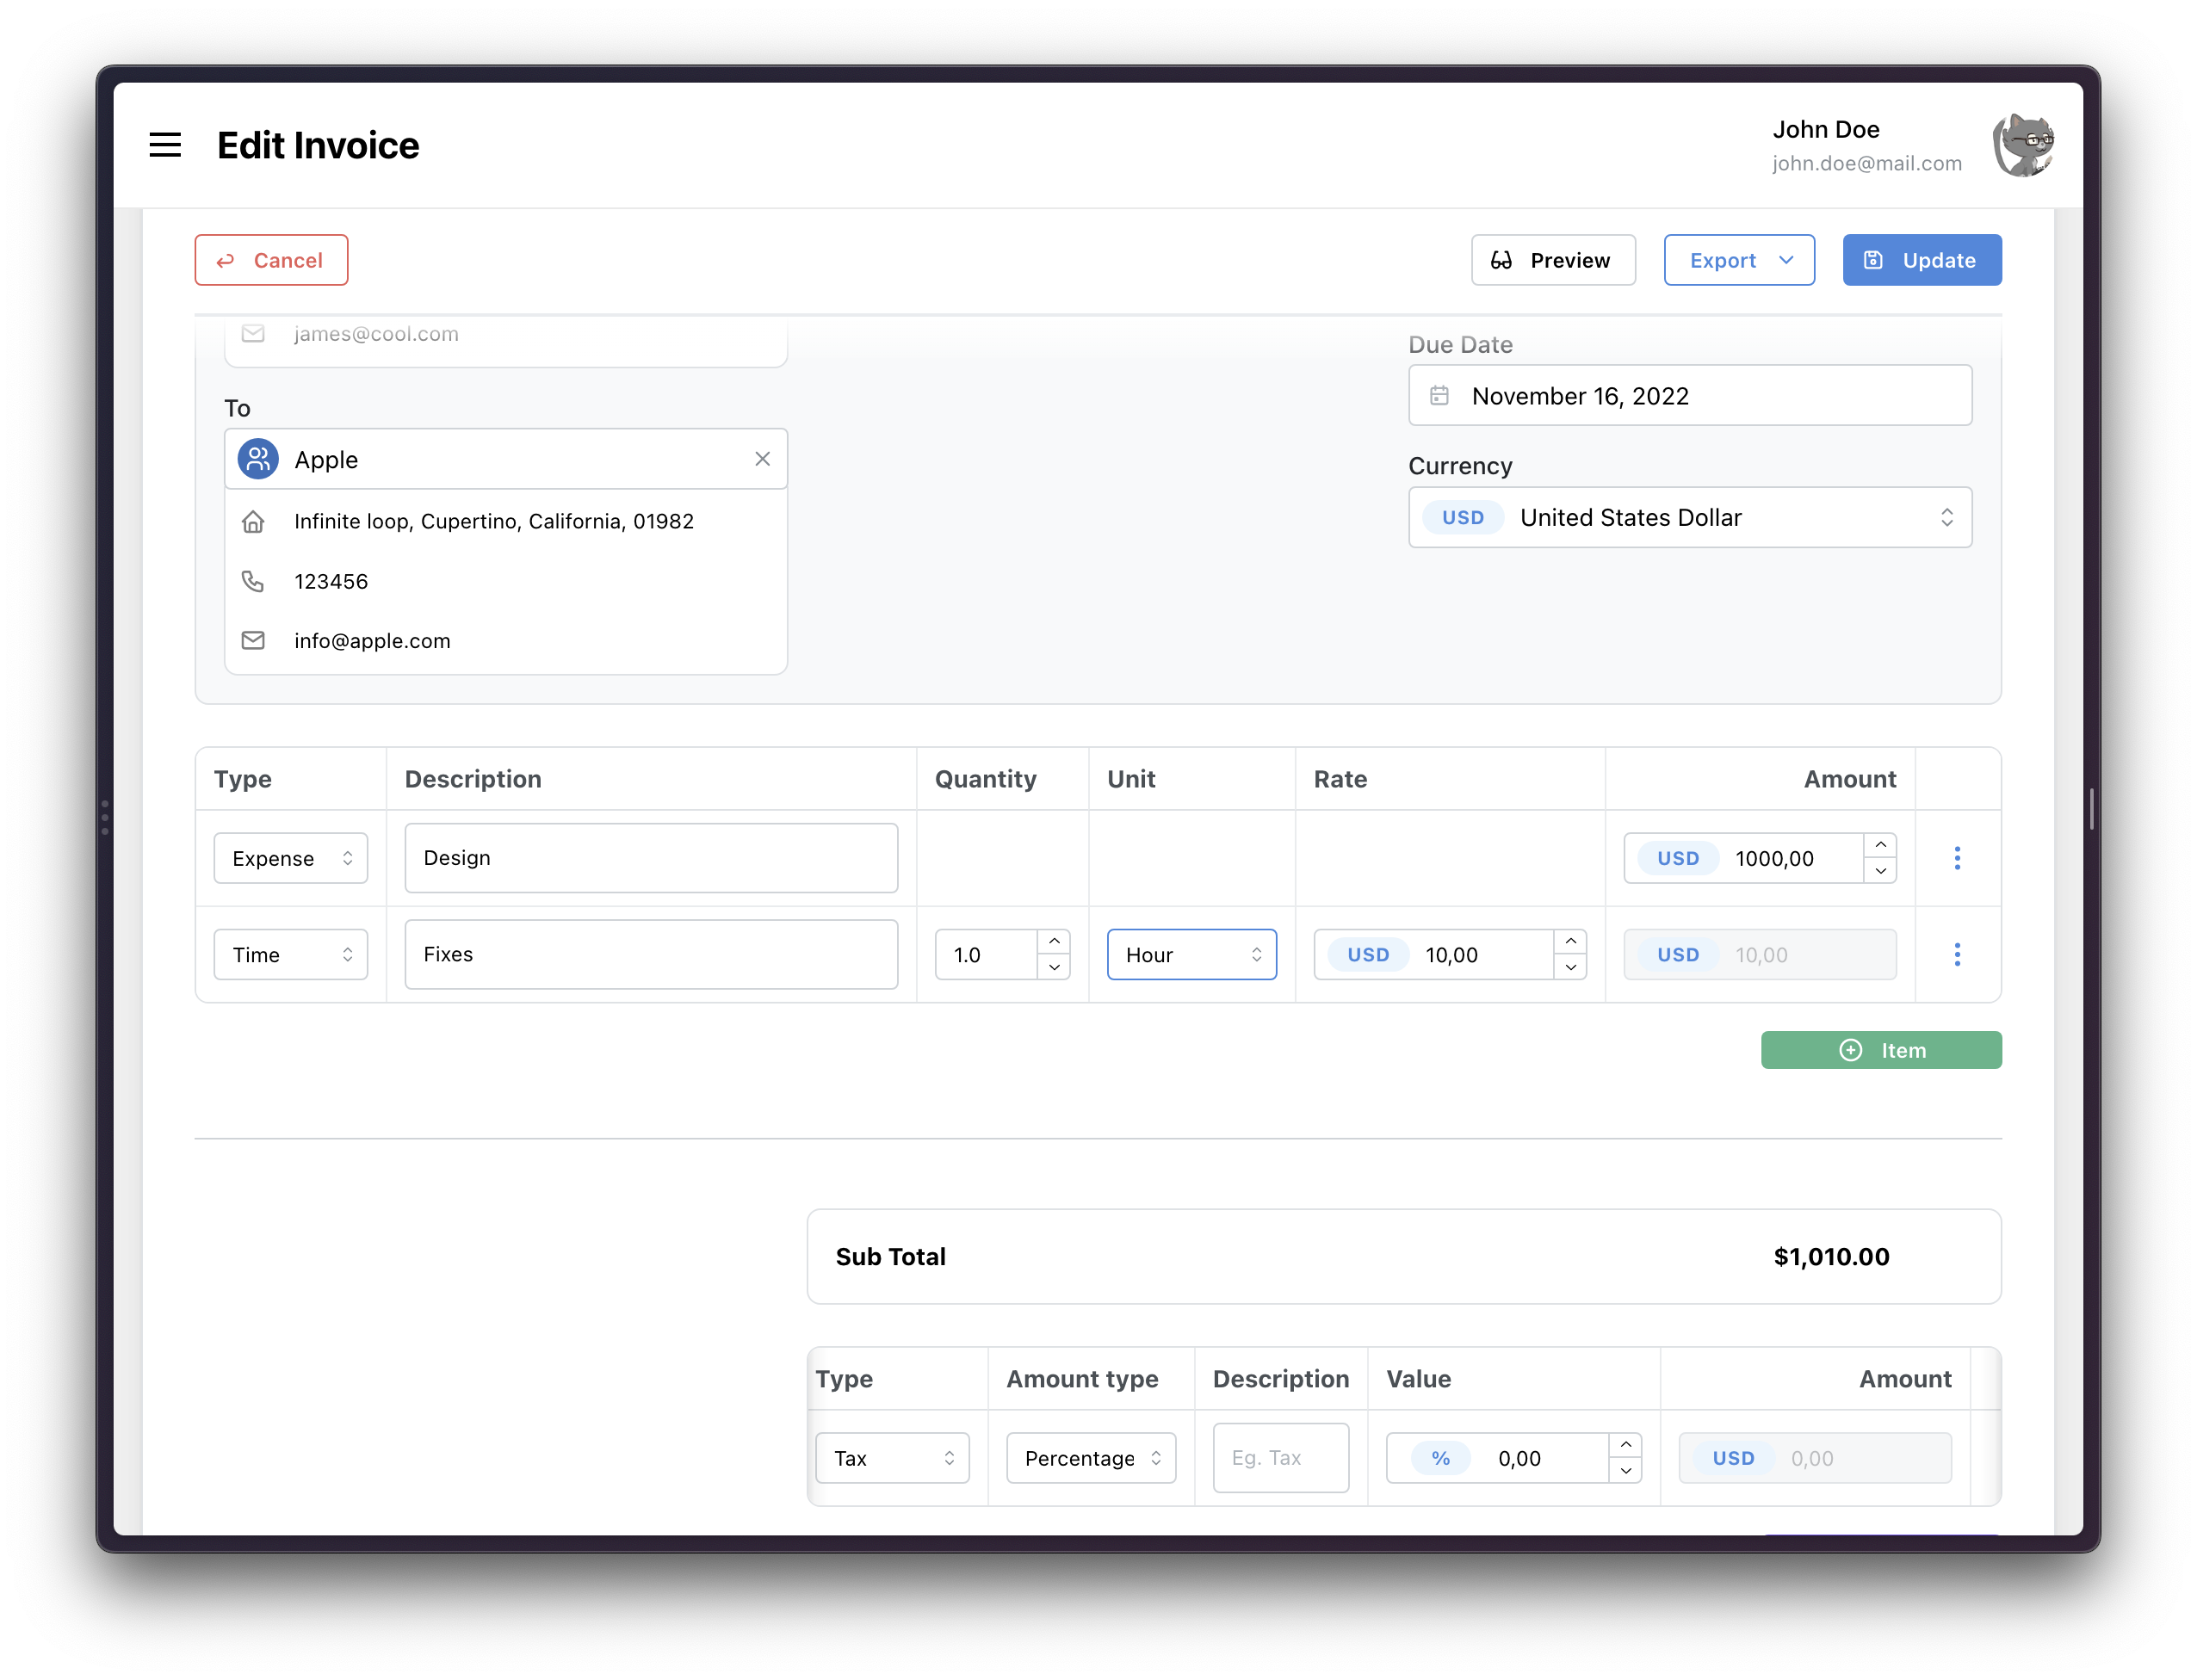Decrement the quantity 1.0 stepper
This screenshot has width=2197, height=1680.
tap(1054, 968)
